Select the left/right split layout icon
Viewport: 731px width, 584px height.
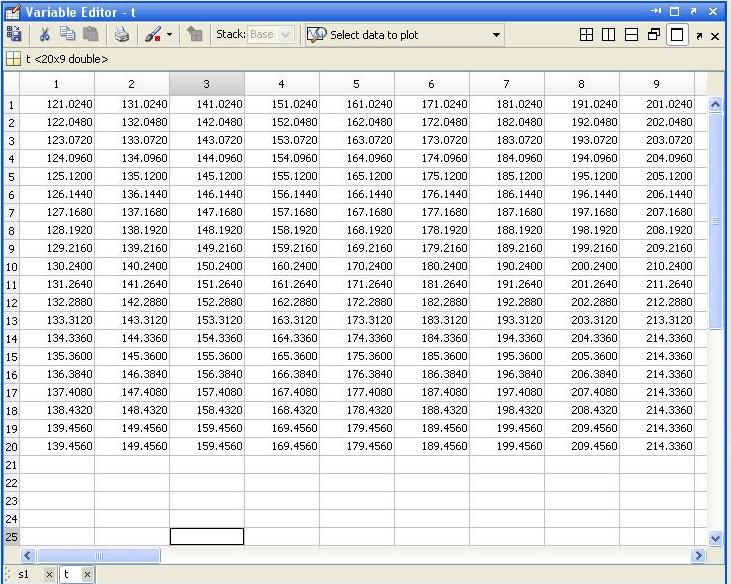pos(608,35)
